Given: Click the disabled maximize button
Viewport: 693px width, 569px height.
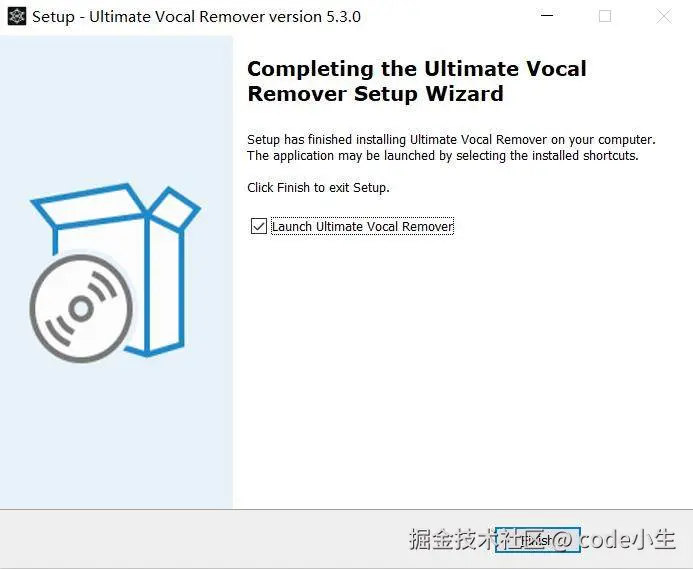Looking at the screenshot, I should click(605, 16).
